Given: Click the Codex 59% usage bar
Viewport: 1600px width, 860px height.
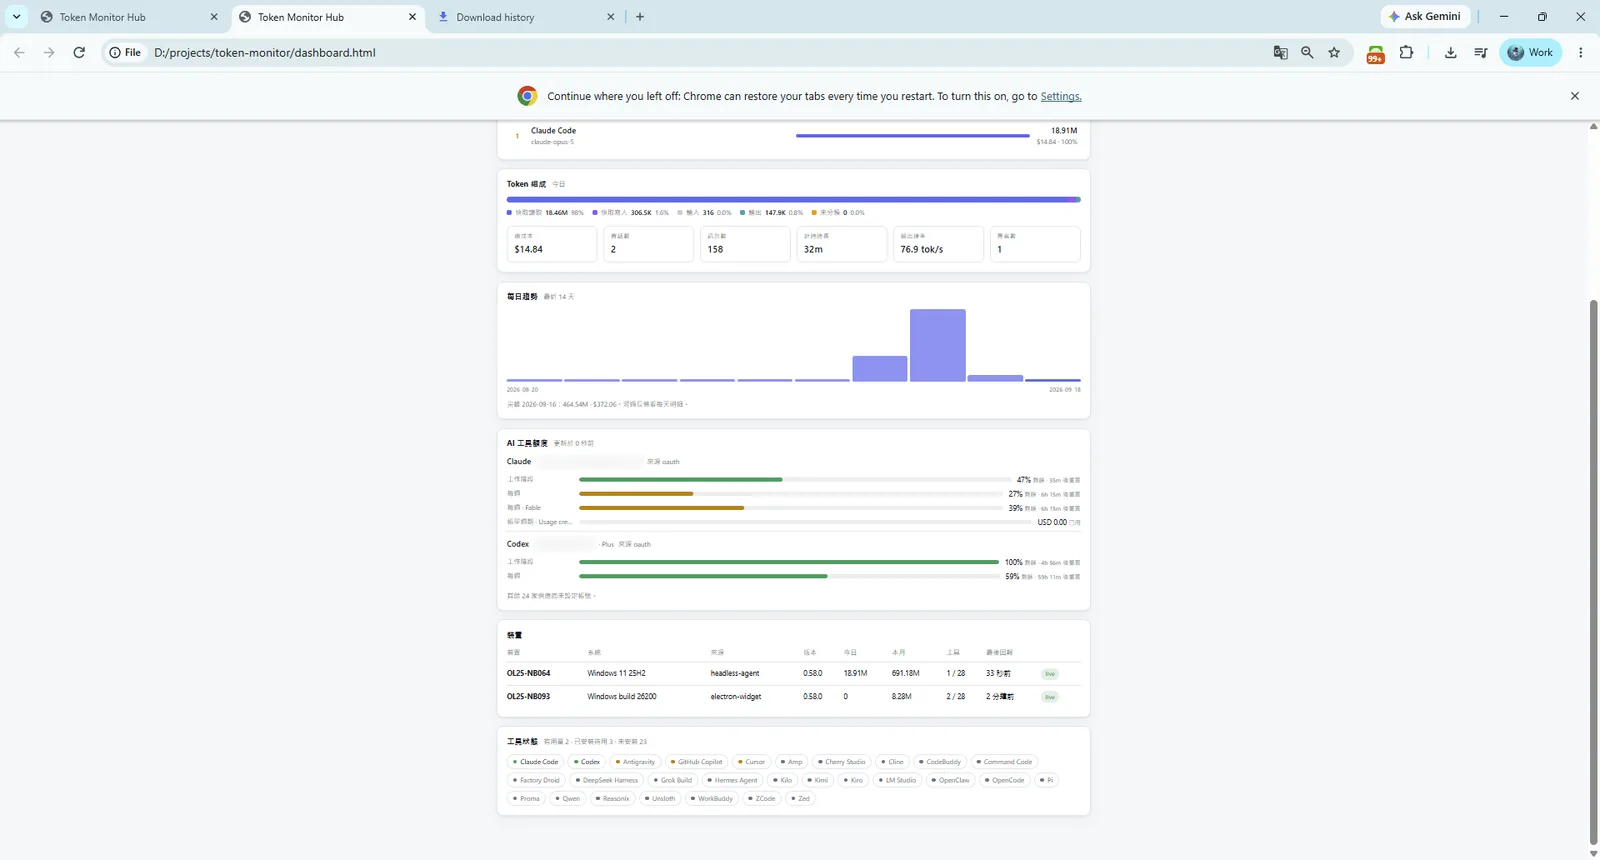Looking at the screenshot, I should [x=703, y=576].
